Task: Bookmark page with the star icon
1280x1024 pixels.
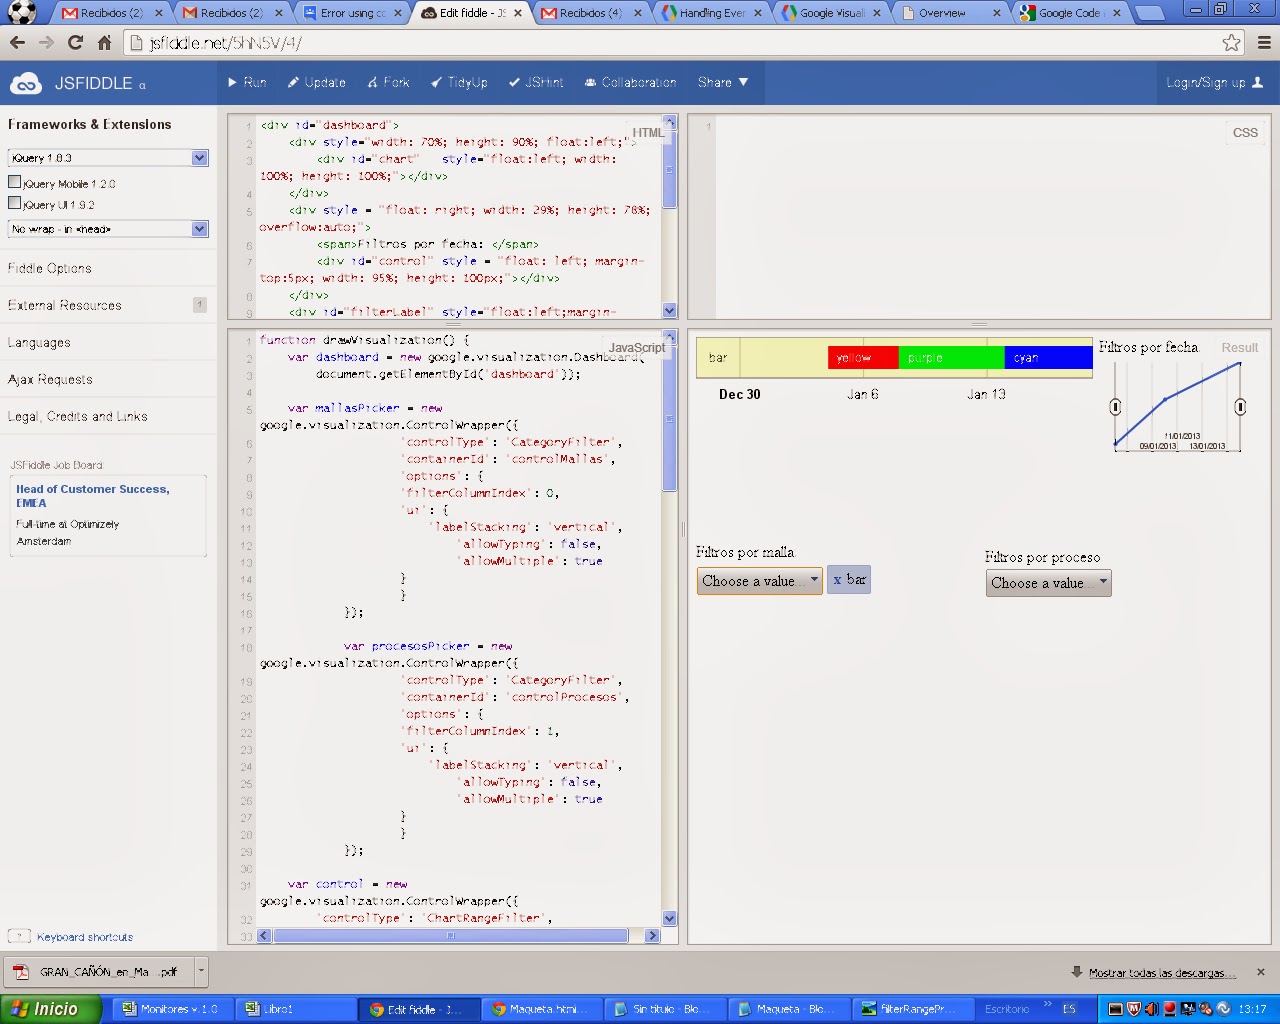Action: (x=1231, y=43)
